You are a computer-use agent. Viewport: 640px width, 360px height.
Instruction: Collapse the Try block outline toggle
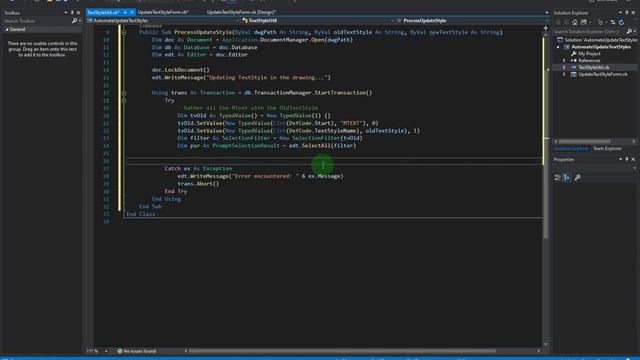124,100
